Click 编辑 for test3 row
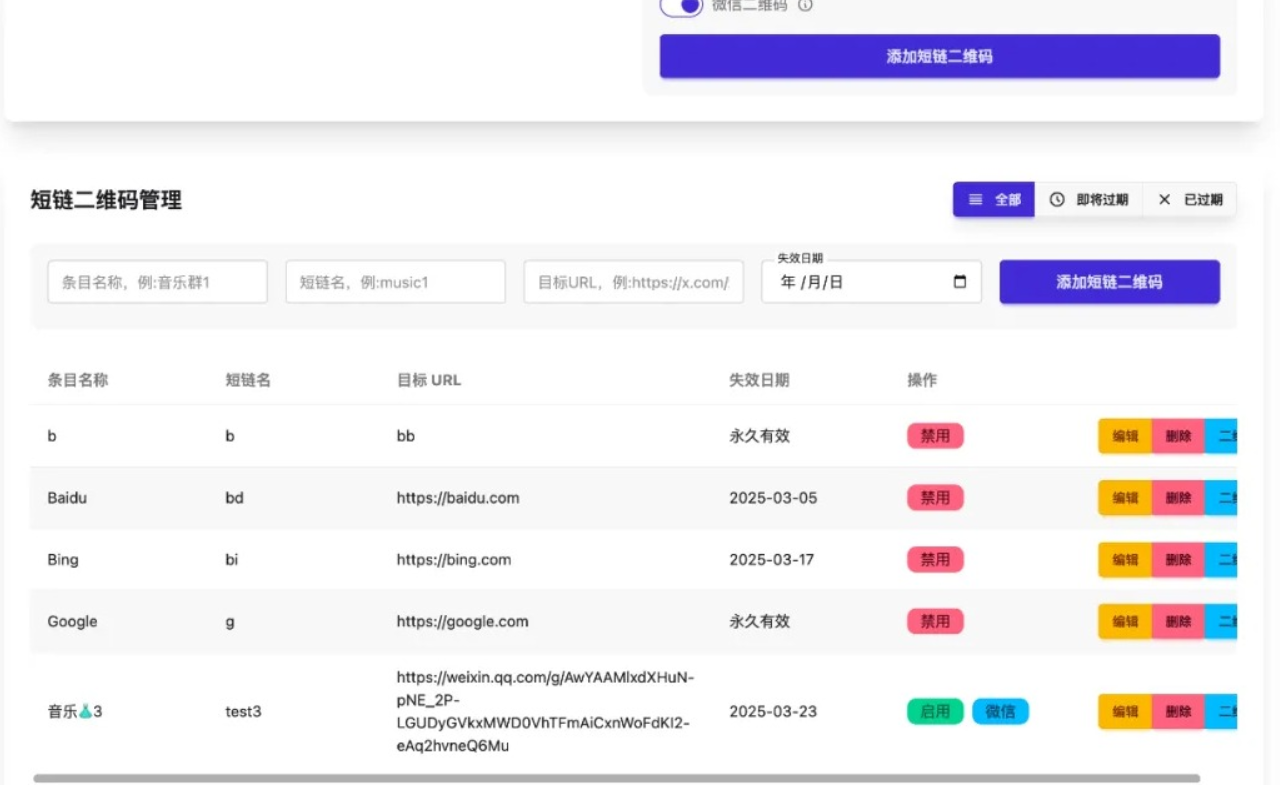This screenshot has width=1280, height=785. (x=1125, y=711)
